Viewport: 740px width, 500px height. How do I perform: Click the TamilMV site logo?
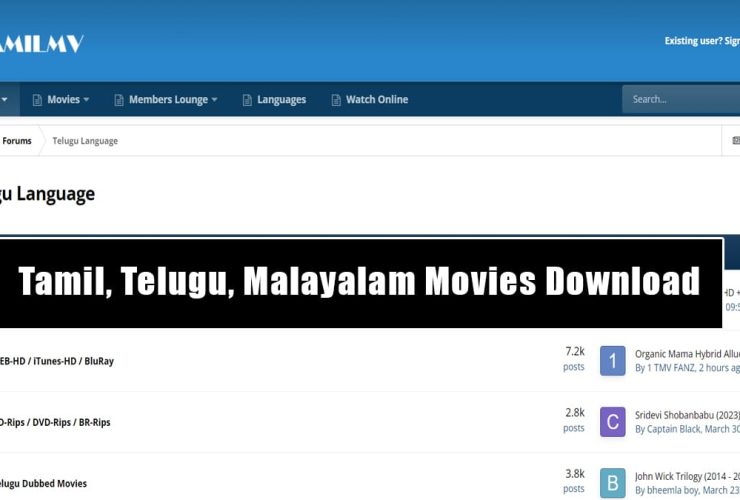coord(42,44)
